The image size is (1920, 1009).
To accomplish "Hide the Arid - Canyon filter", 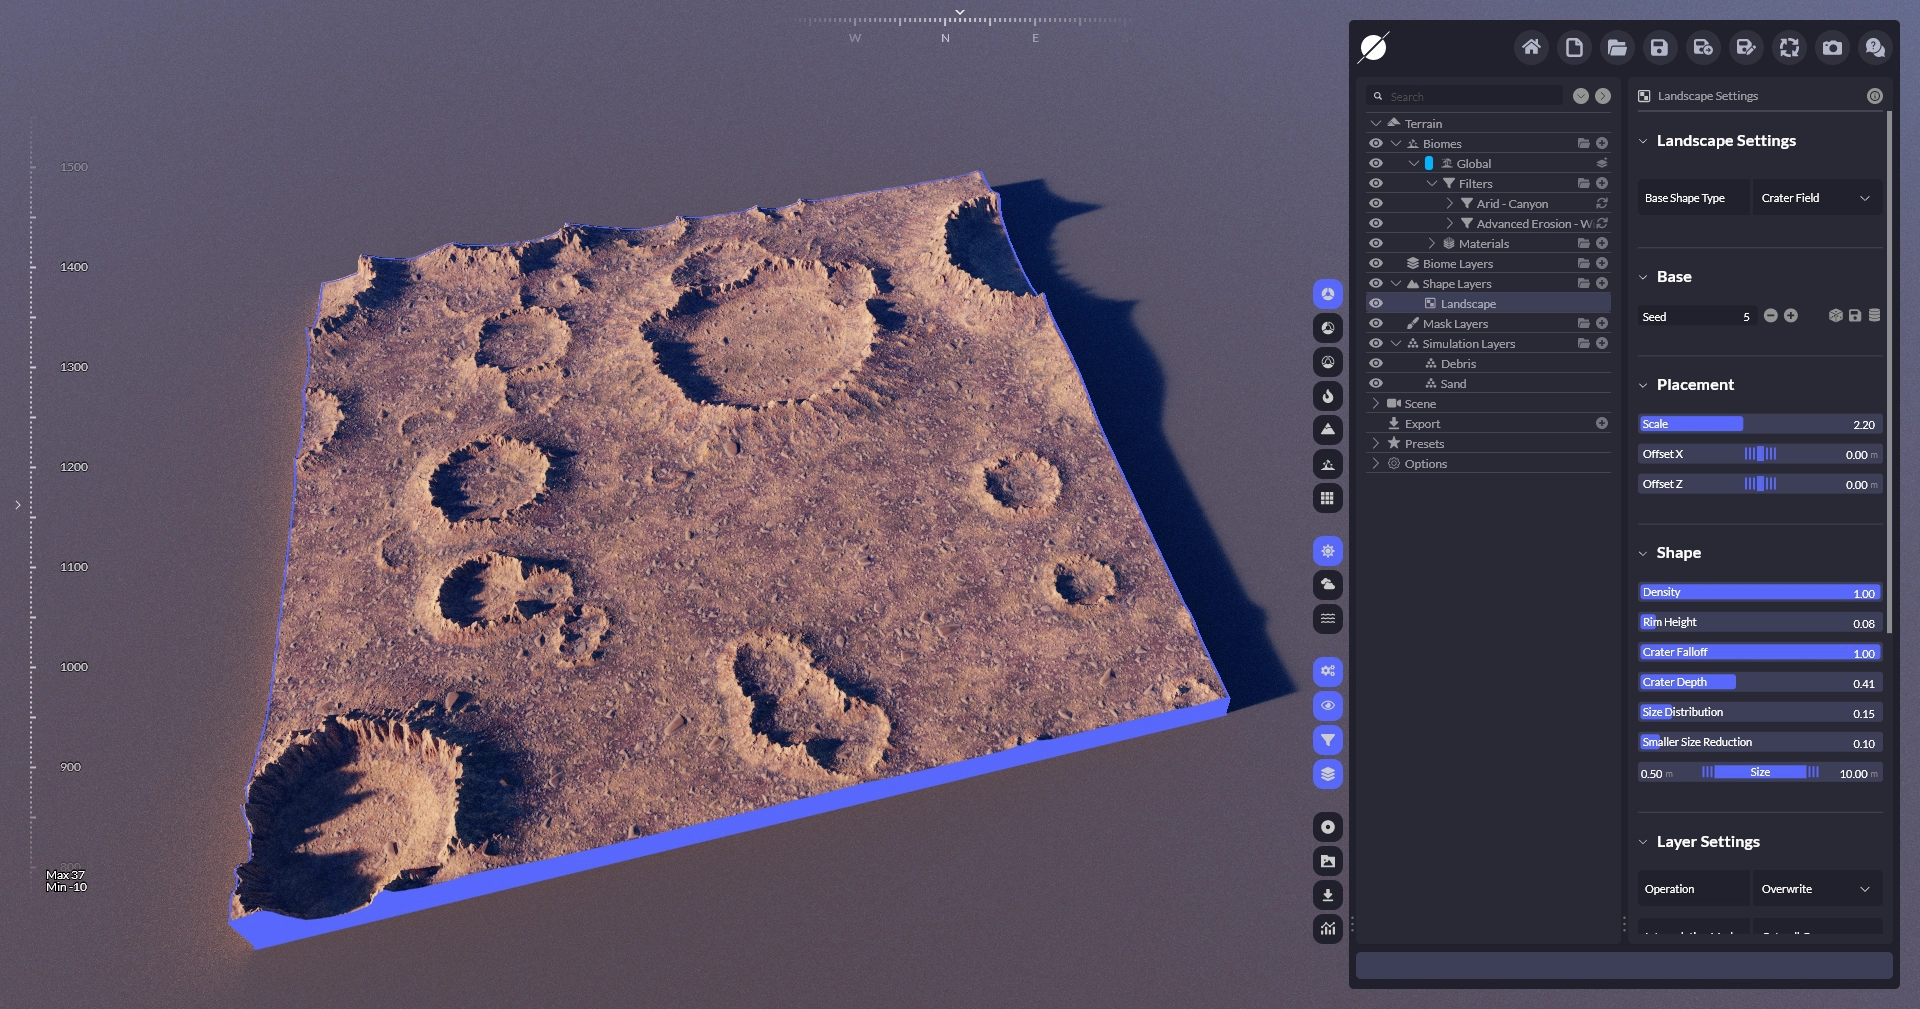I will click(x=1376, y=204).
